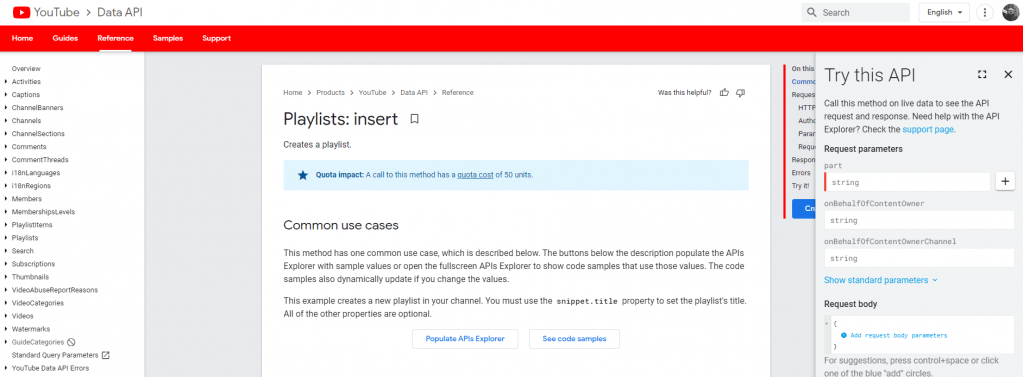Expand the Thumbnails sidebar item
This screenshot has height=377, width=1023.
6,277
